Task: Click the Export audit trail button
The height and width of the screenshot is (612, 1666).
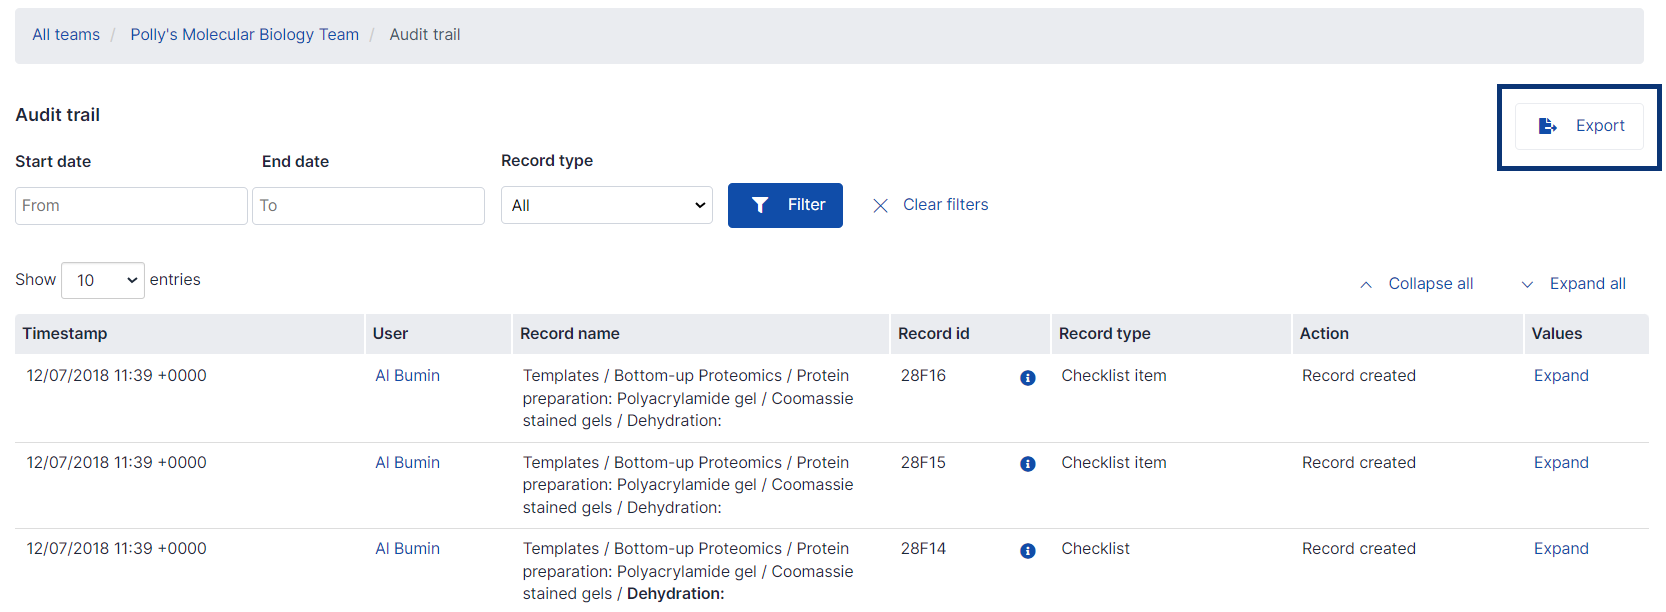Action: 1579,126
